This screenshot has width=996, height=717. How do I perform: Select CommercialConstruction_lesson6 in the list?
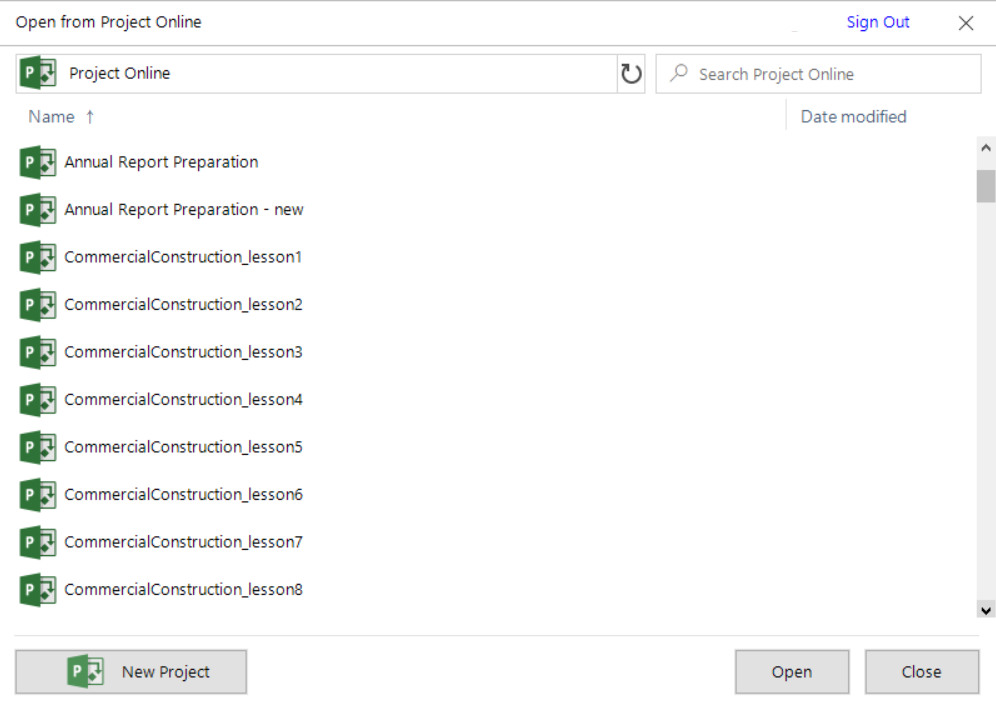click(184, 495)
